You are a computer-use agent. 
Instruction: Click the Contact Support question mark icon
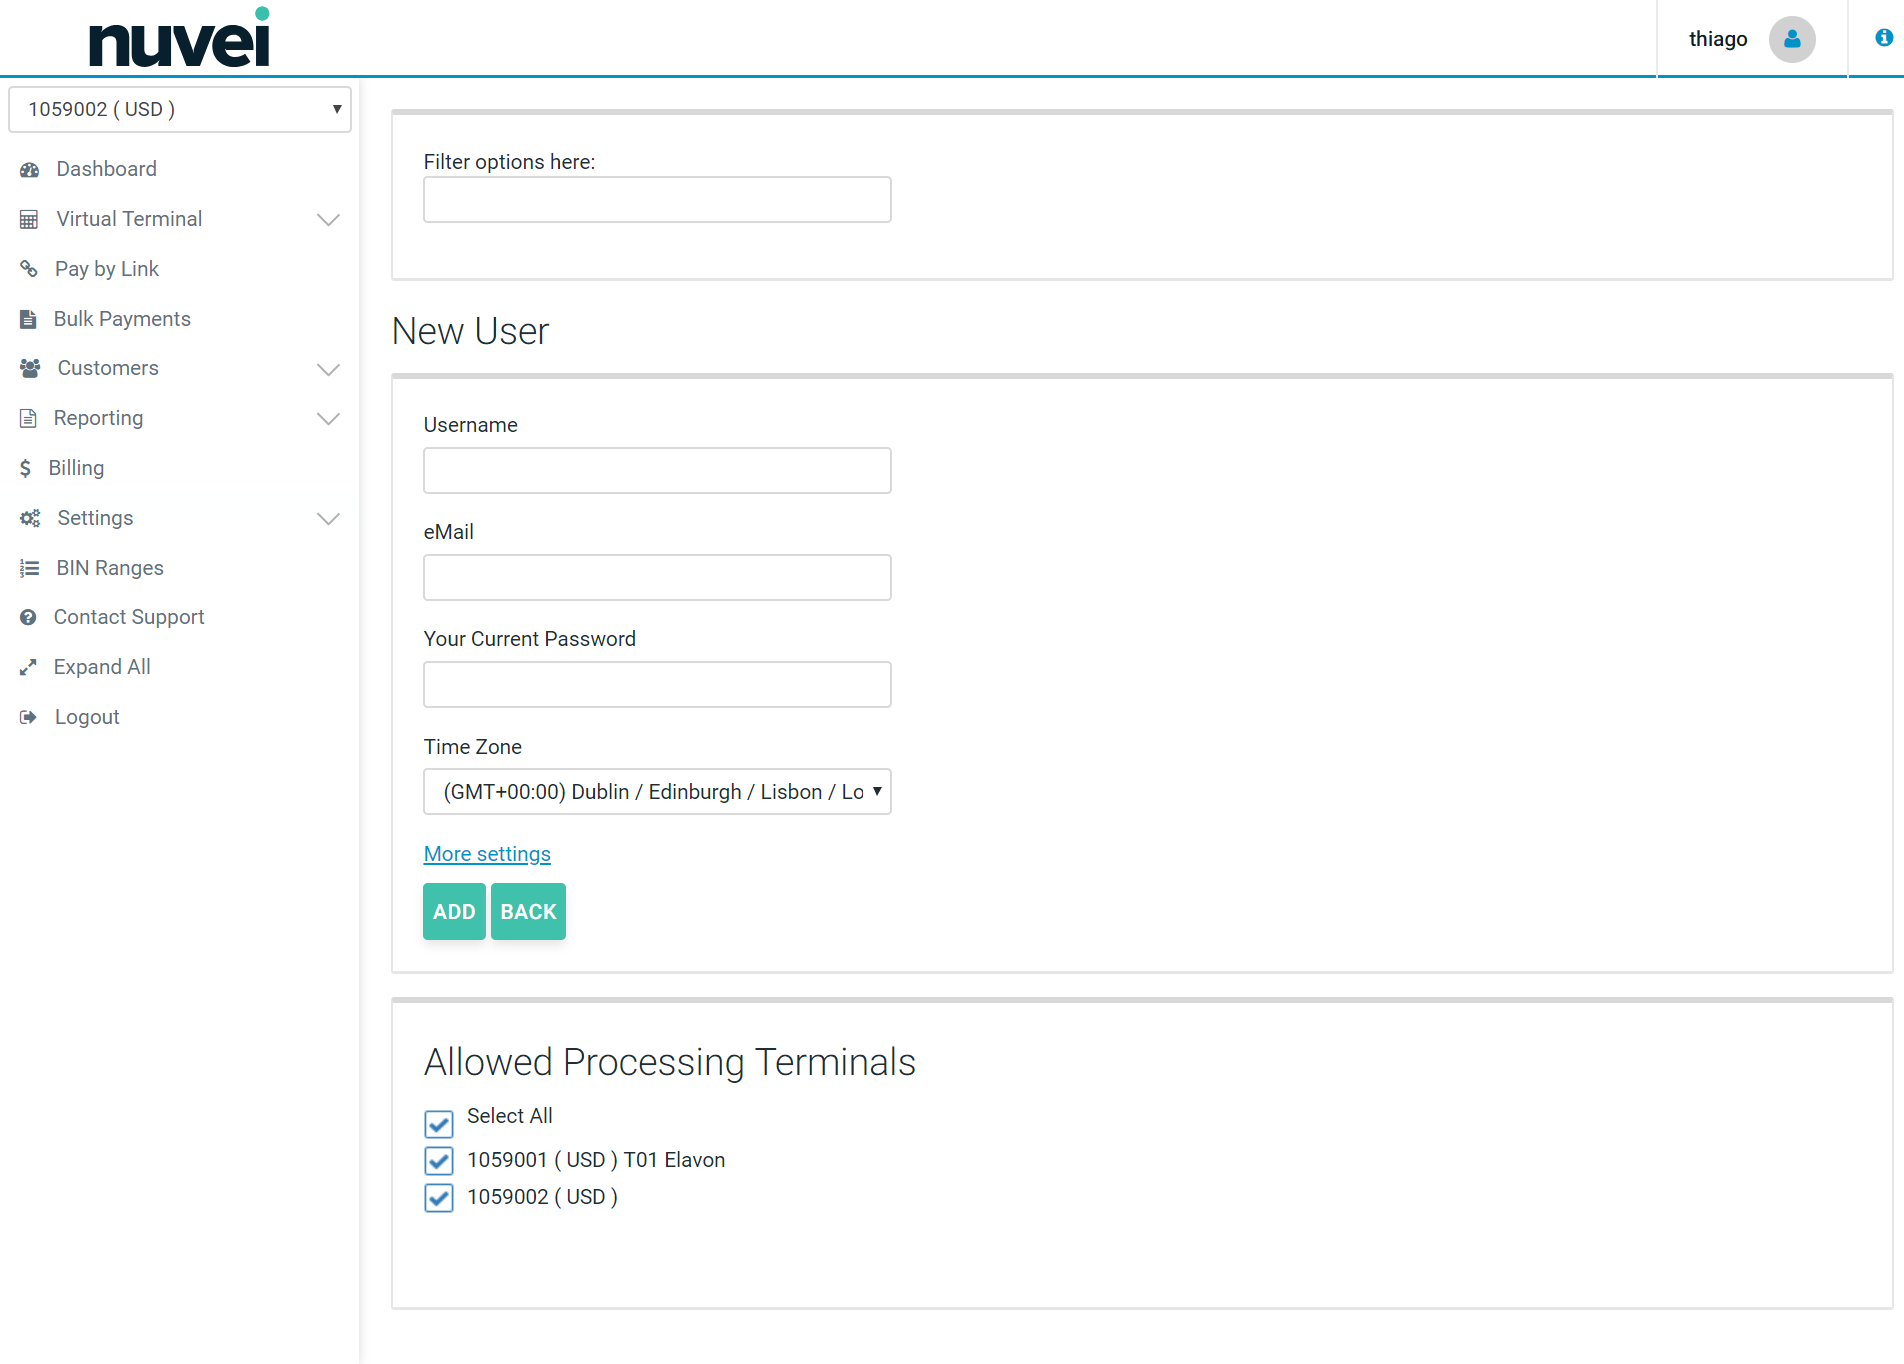[x=28, y=618]
